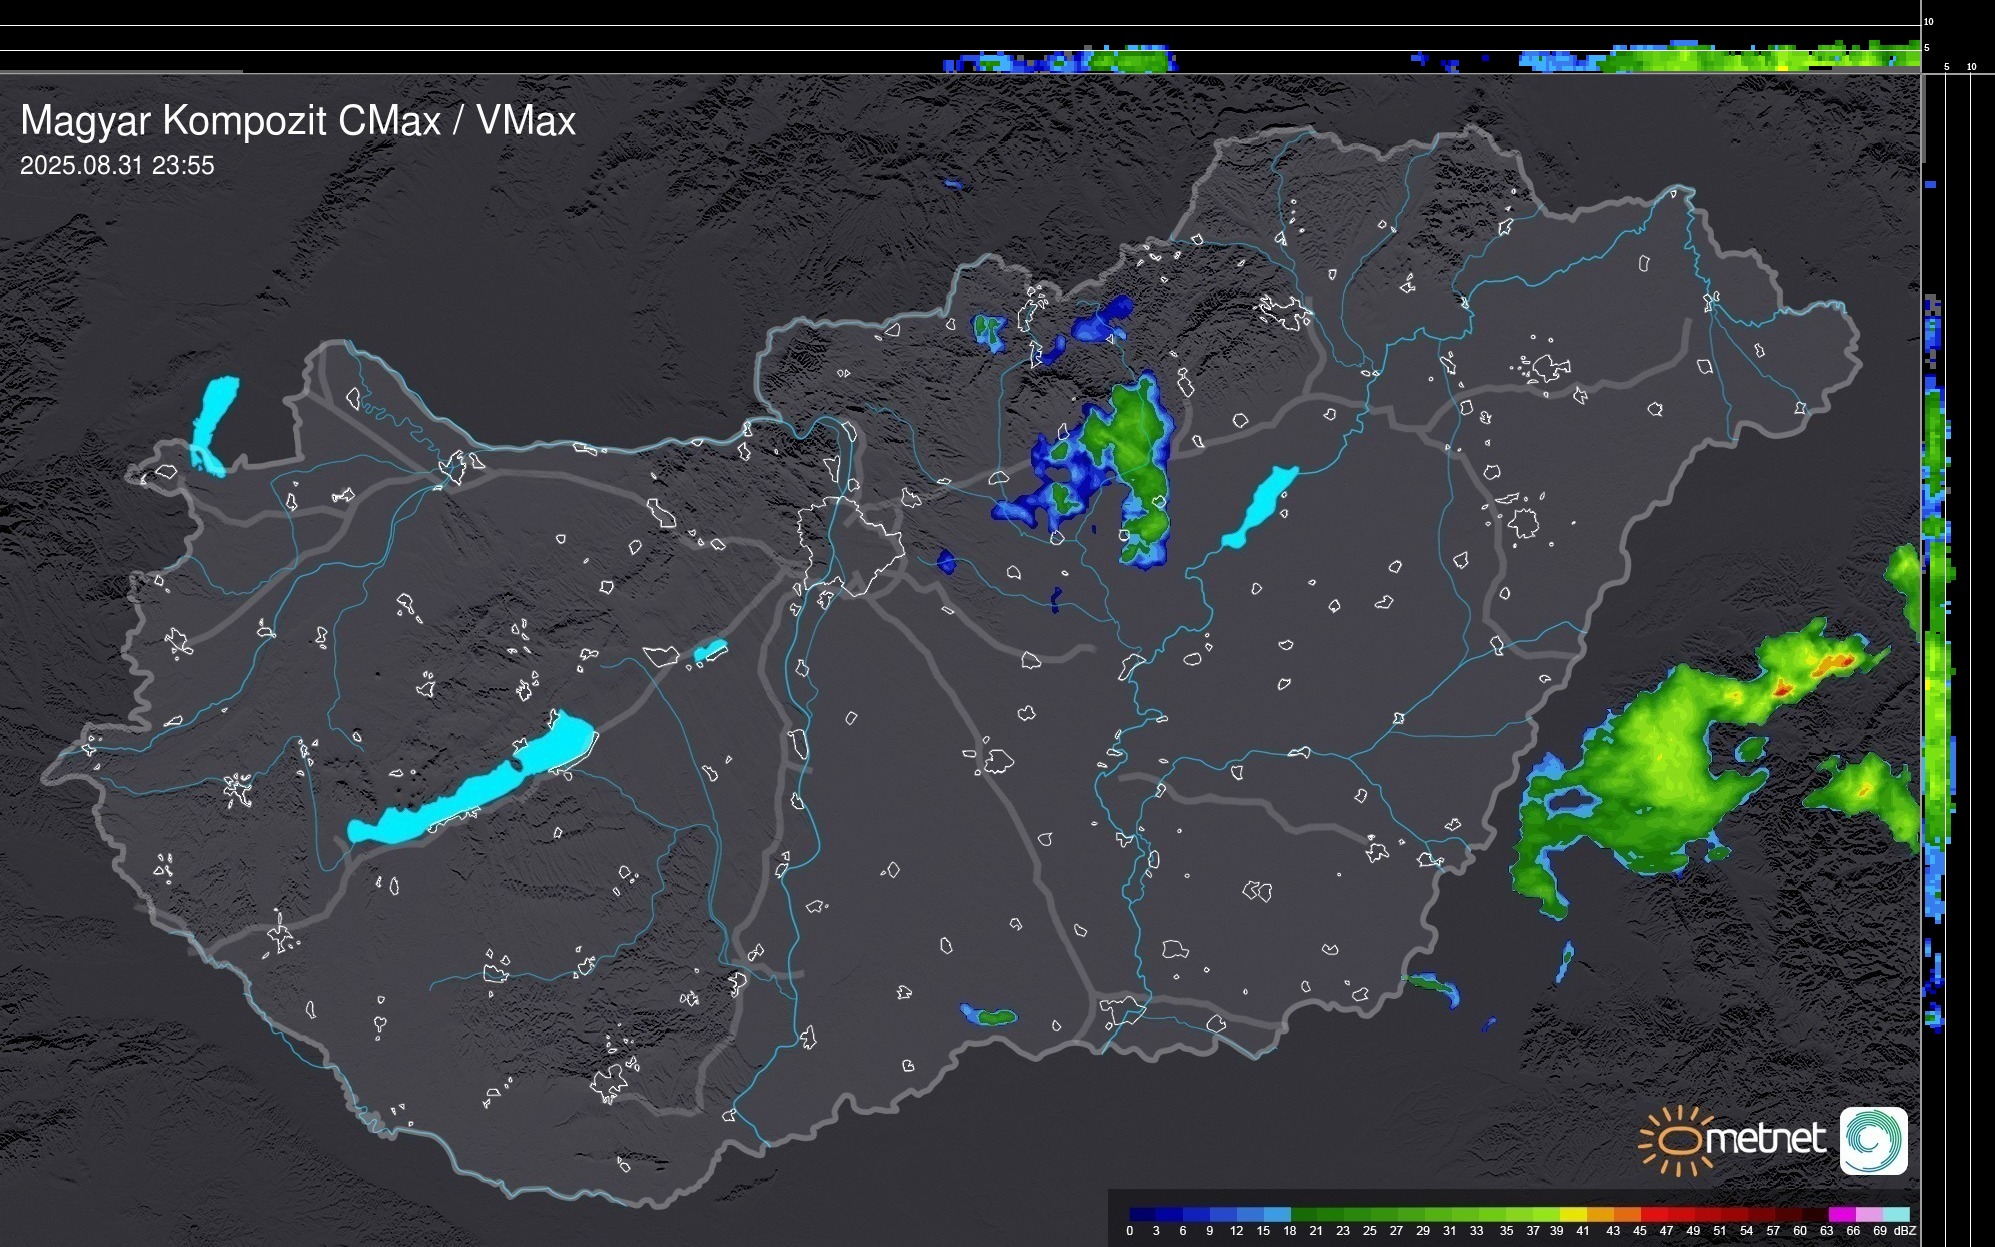Click the small green echo near the southern border
Image resolution: width=1995 pixels, height=1247 pixels.
995,1017
